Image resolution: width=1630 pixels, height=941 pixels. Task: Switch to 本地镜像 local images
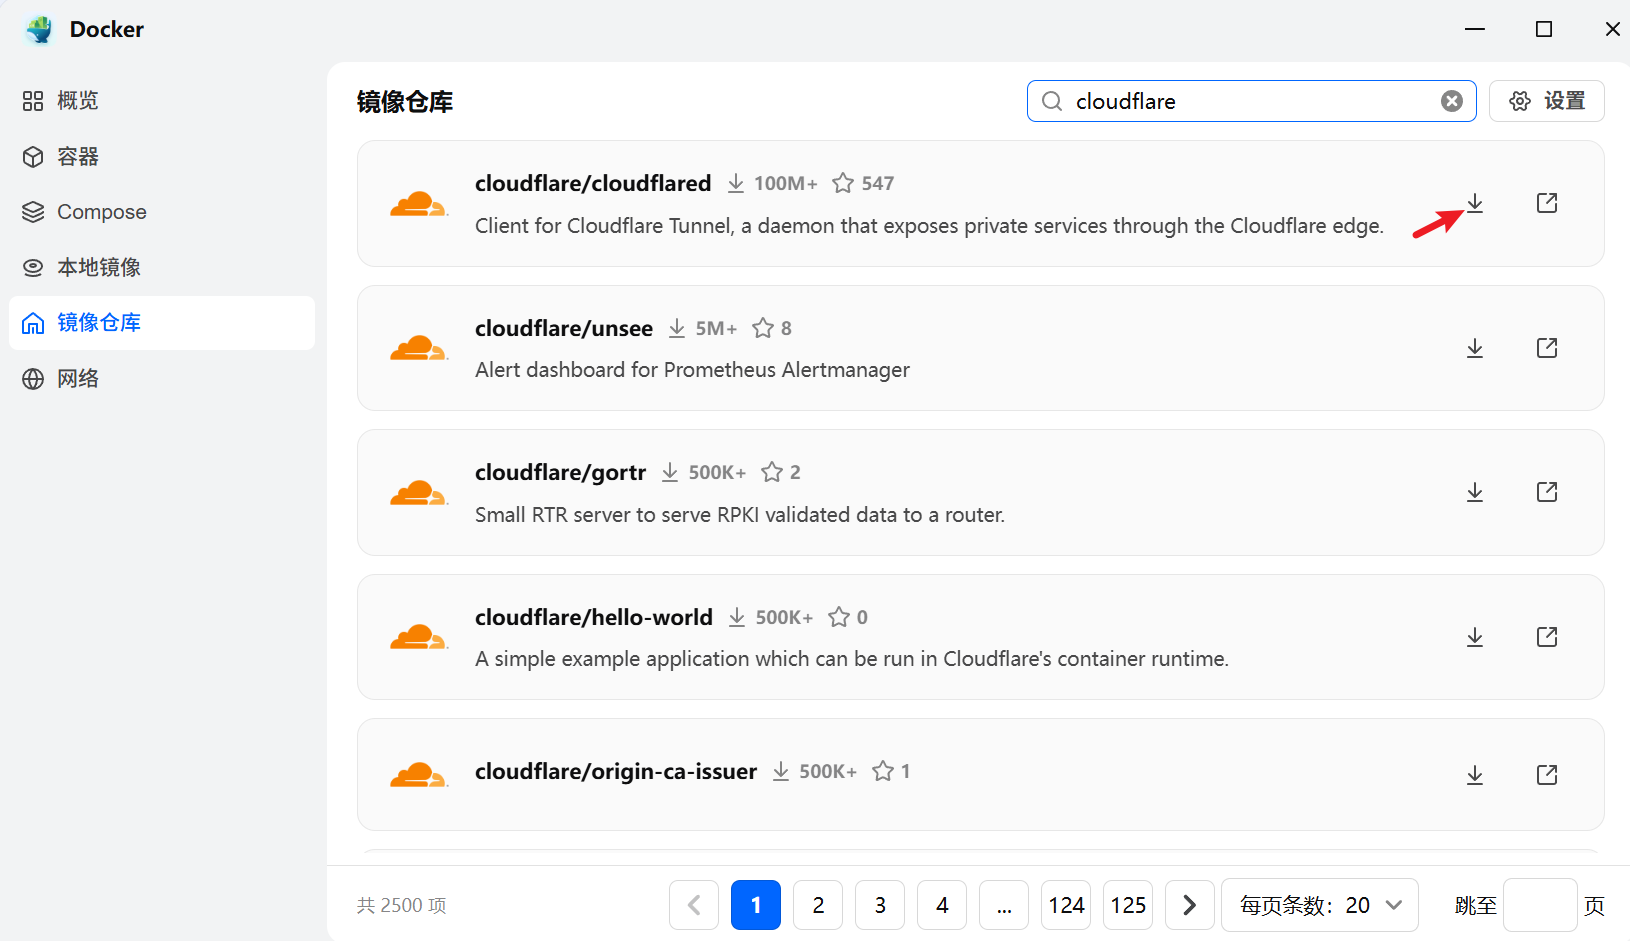(162, 267)
